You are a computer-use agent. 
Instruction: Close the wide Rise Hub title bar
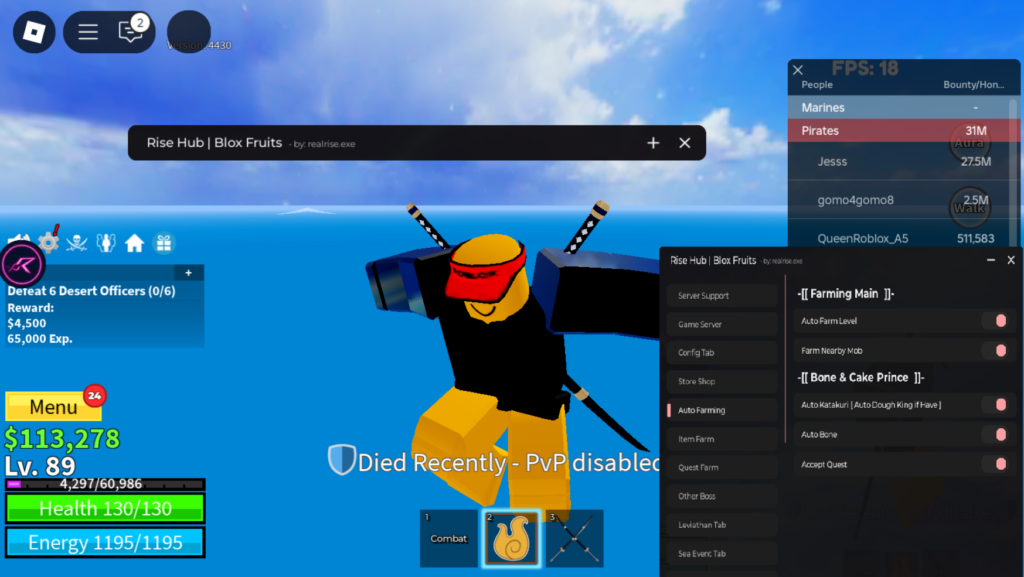pyautogui.click(x=684, y=143)
